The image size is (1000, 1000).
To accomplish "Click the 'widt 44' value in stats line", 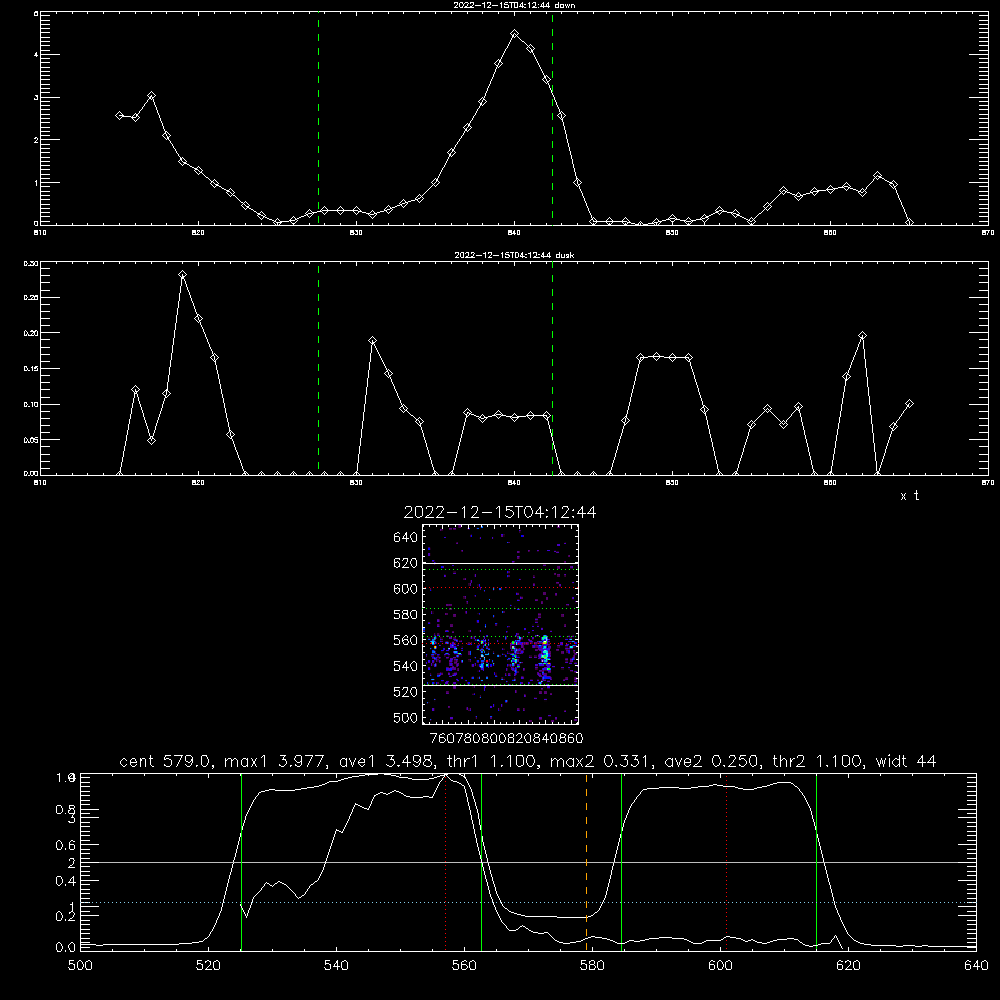I will (906, 761).
